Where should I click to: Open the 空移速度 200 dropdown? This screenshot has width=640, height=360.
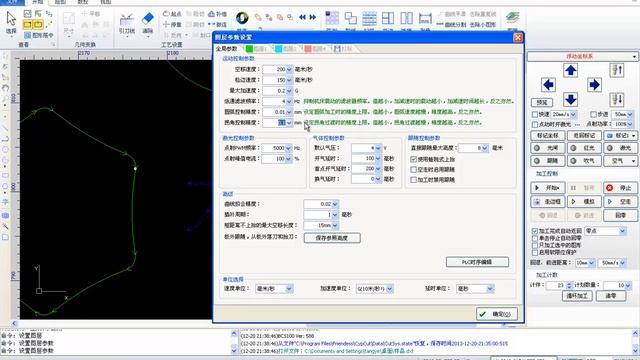pyautogui.click(x=289, y=69)
